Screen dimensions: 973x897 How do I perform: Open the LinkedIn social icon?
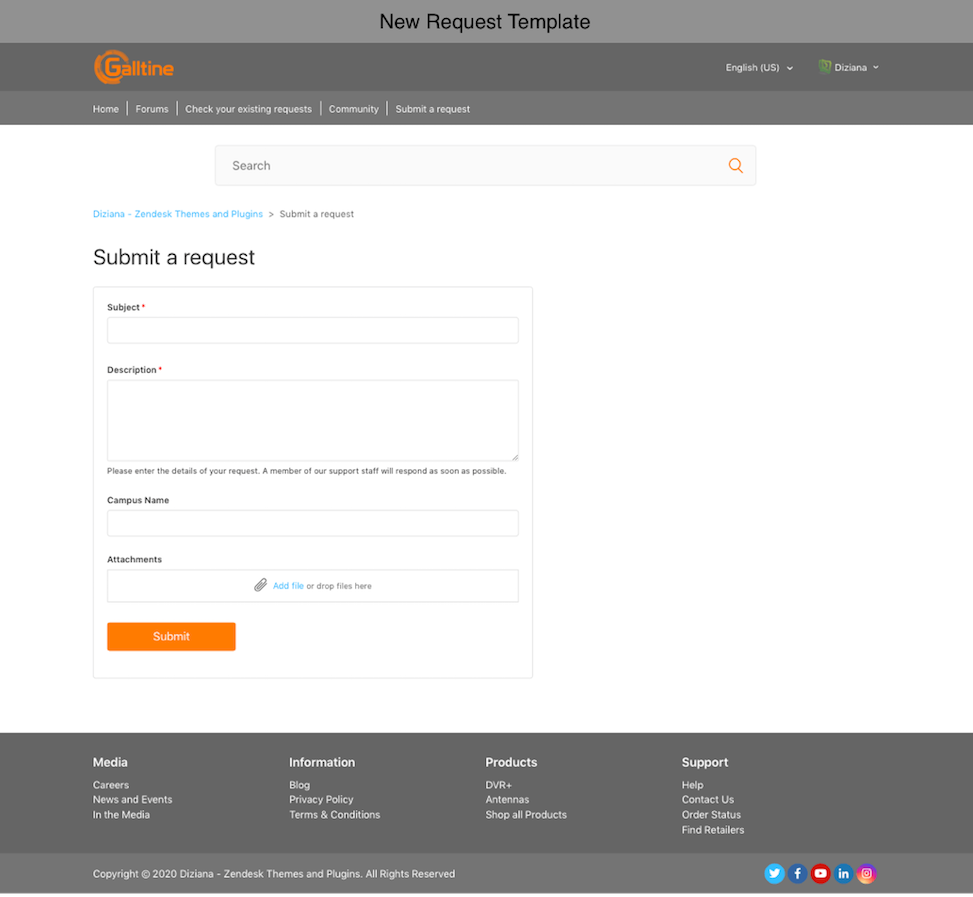[843, 873]
